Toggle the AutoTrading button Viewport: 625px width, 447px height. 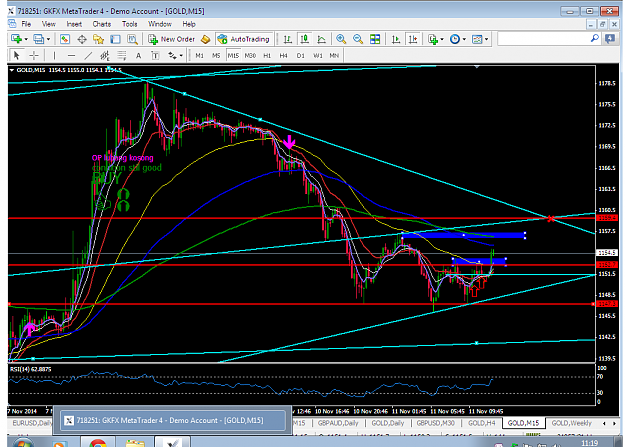[x=244, y=39]
